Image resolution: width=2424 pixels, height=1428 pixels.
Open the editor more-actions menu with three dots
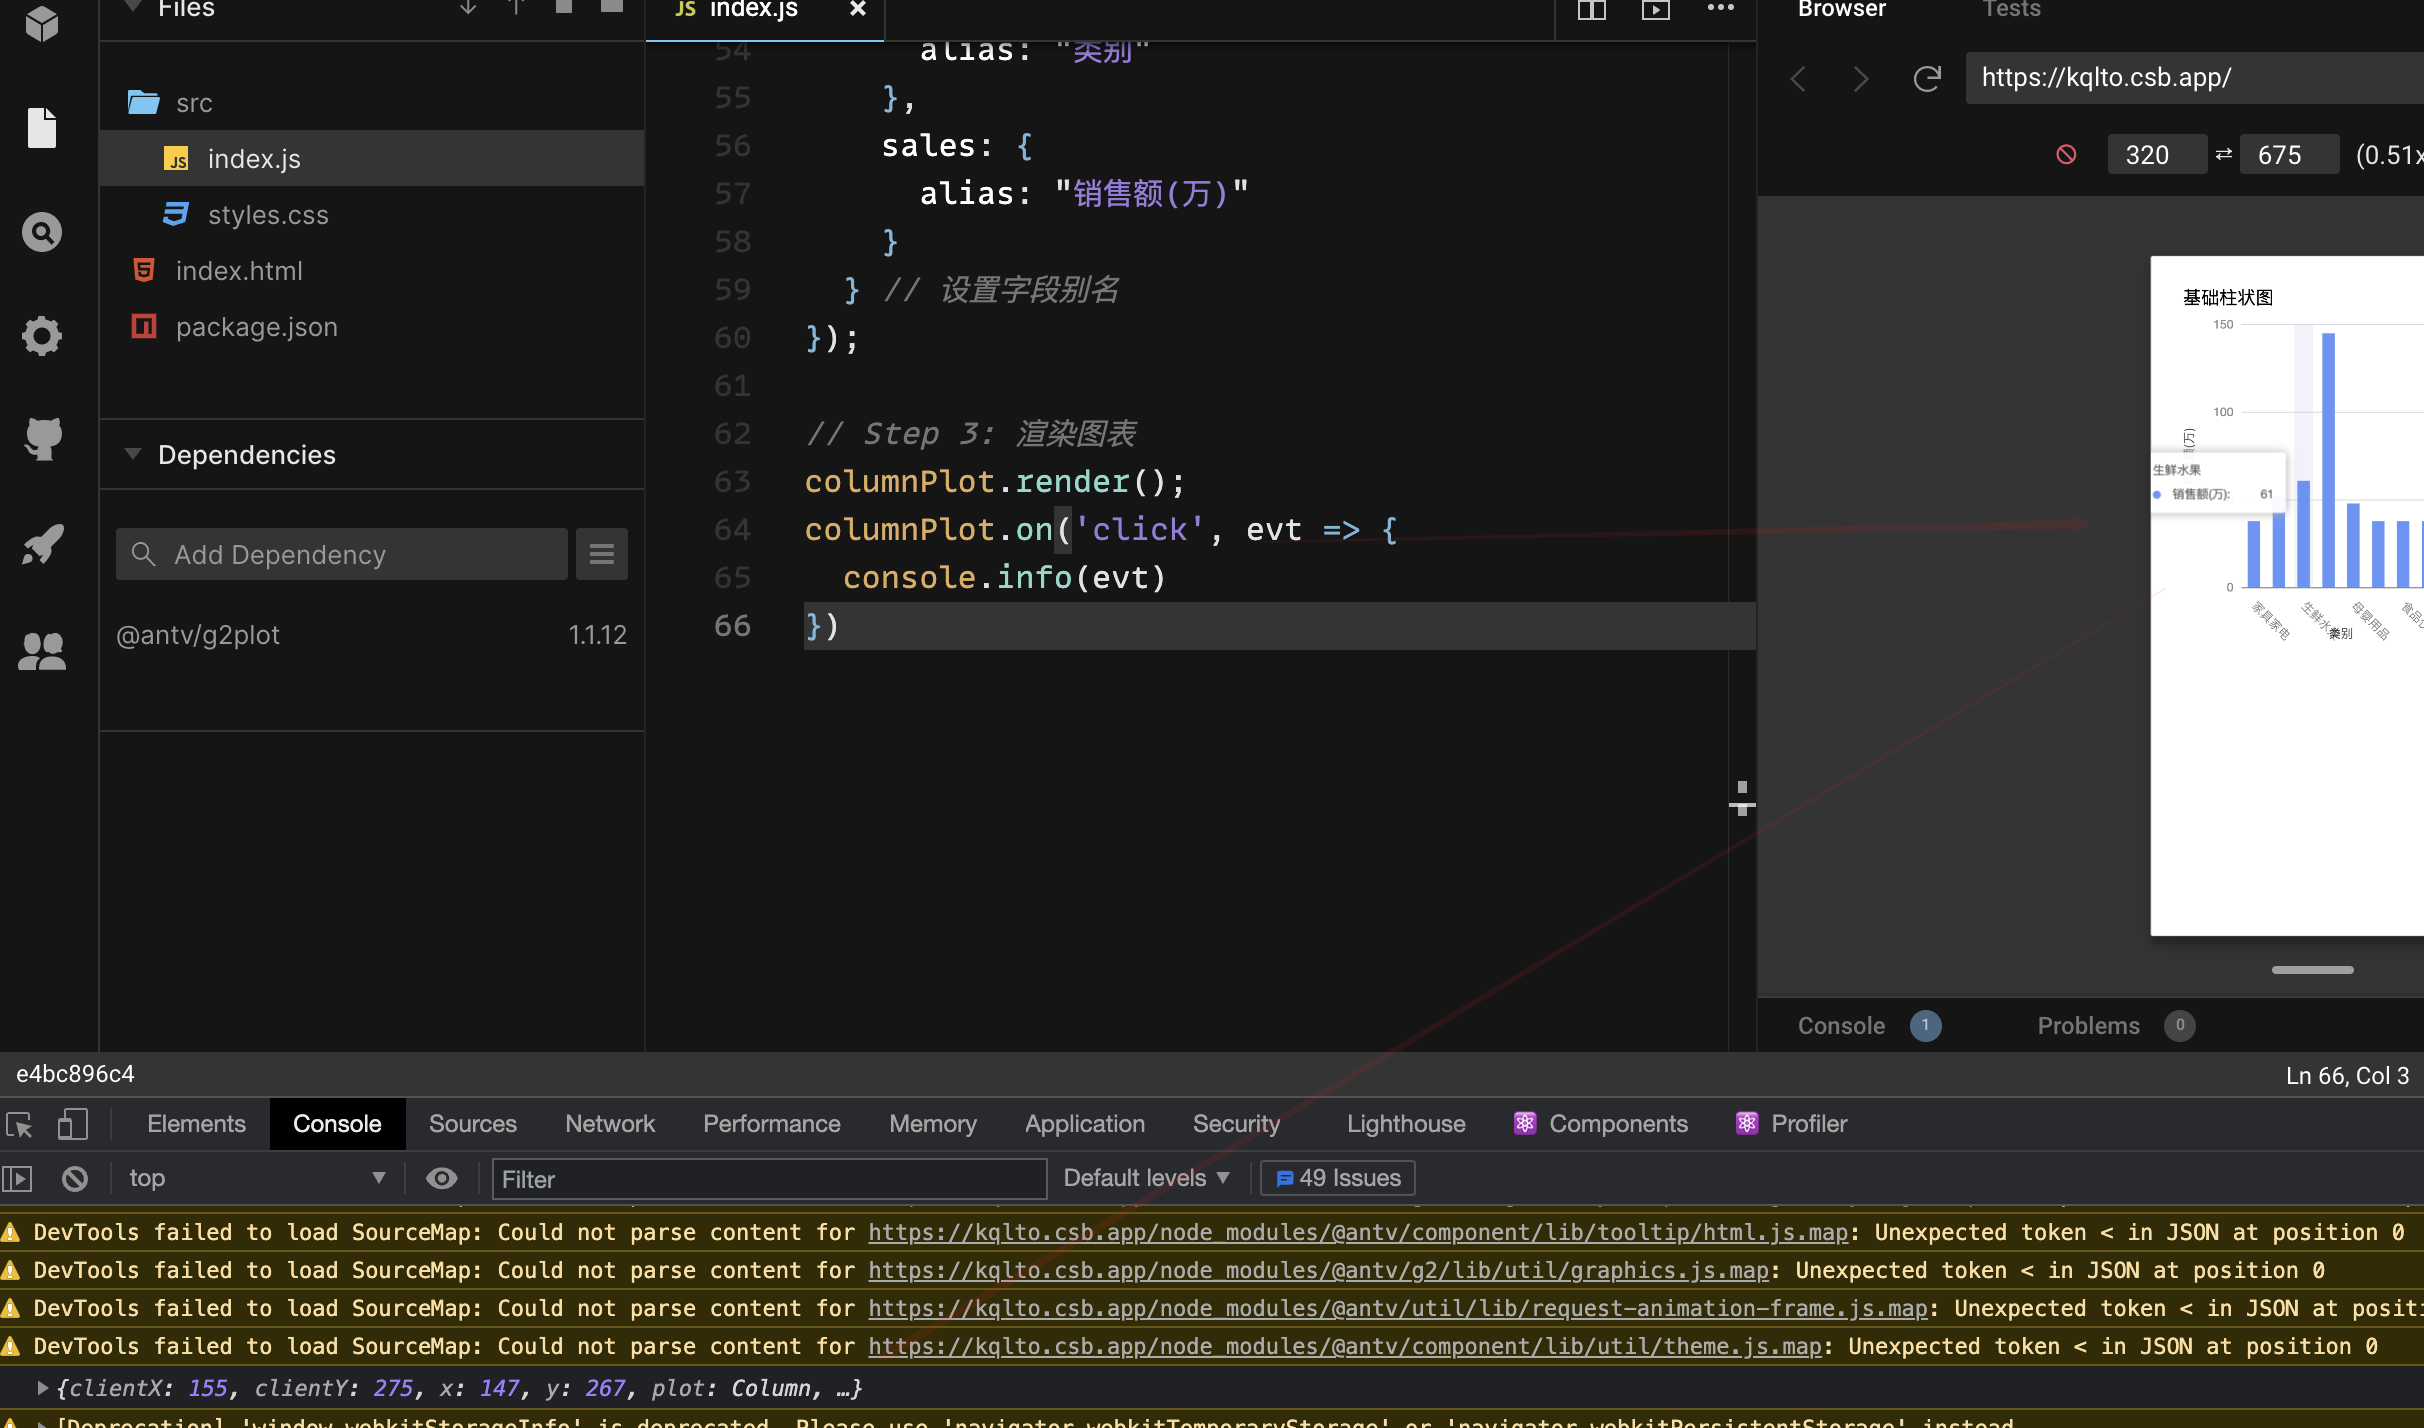(x=1720, y=10)
